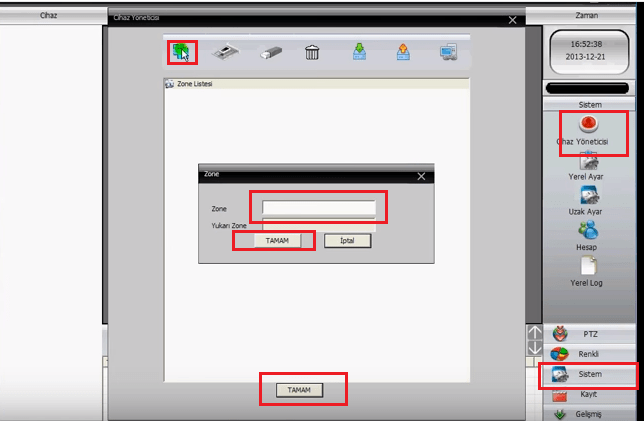
Task: Click the monitor connection test icon
Action: 449,53
